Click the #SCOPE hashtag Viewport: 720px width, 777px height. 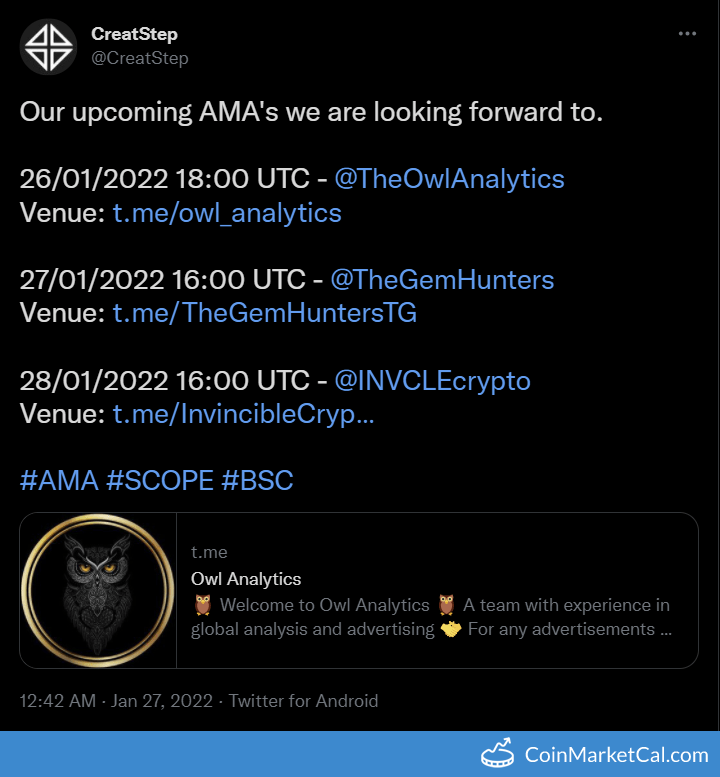pos(160,480)
